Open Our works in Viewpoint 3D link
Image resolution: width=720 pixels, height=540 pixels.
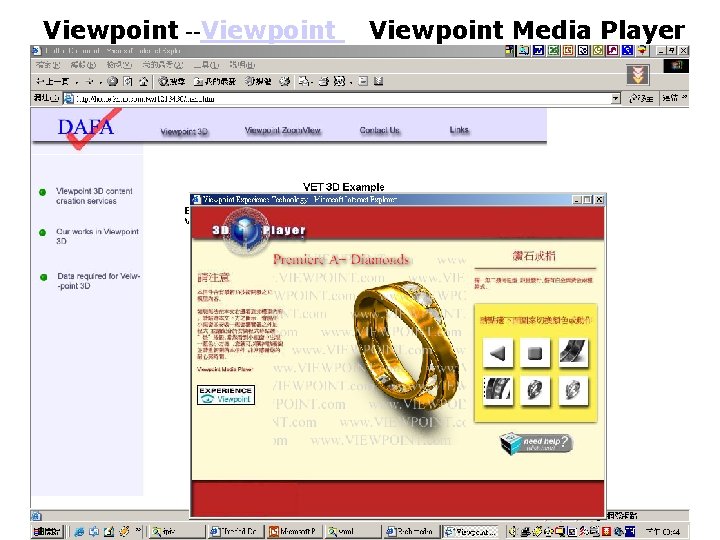click(x=97, y=236)
